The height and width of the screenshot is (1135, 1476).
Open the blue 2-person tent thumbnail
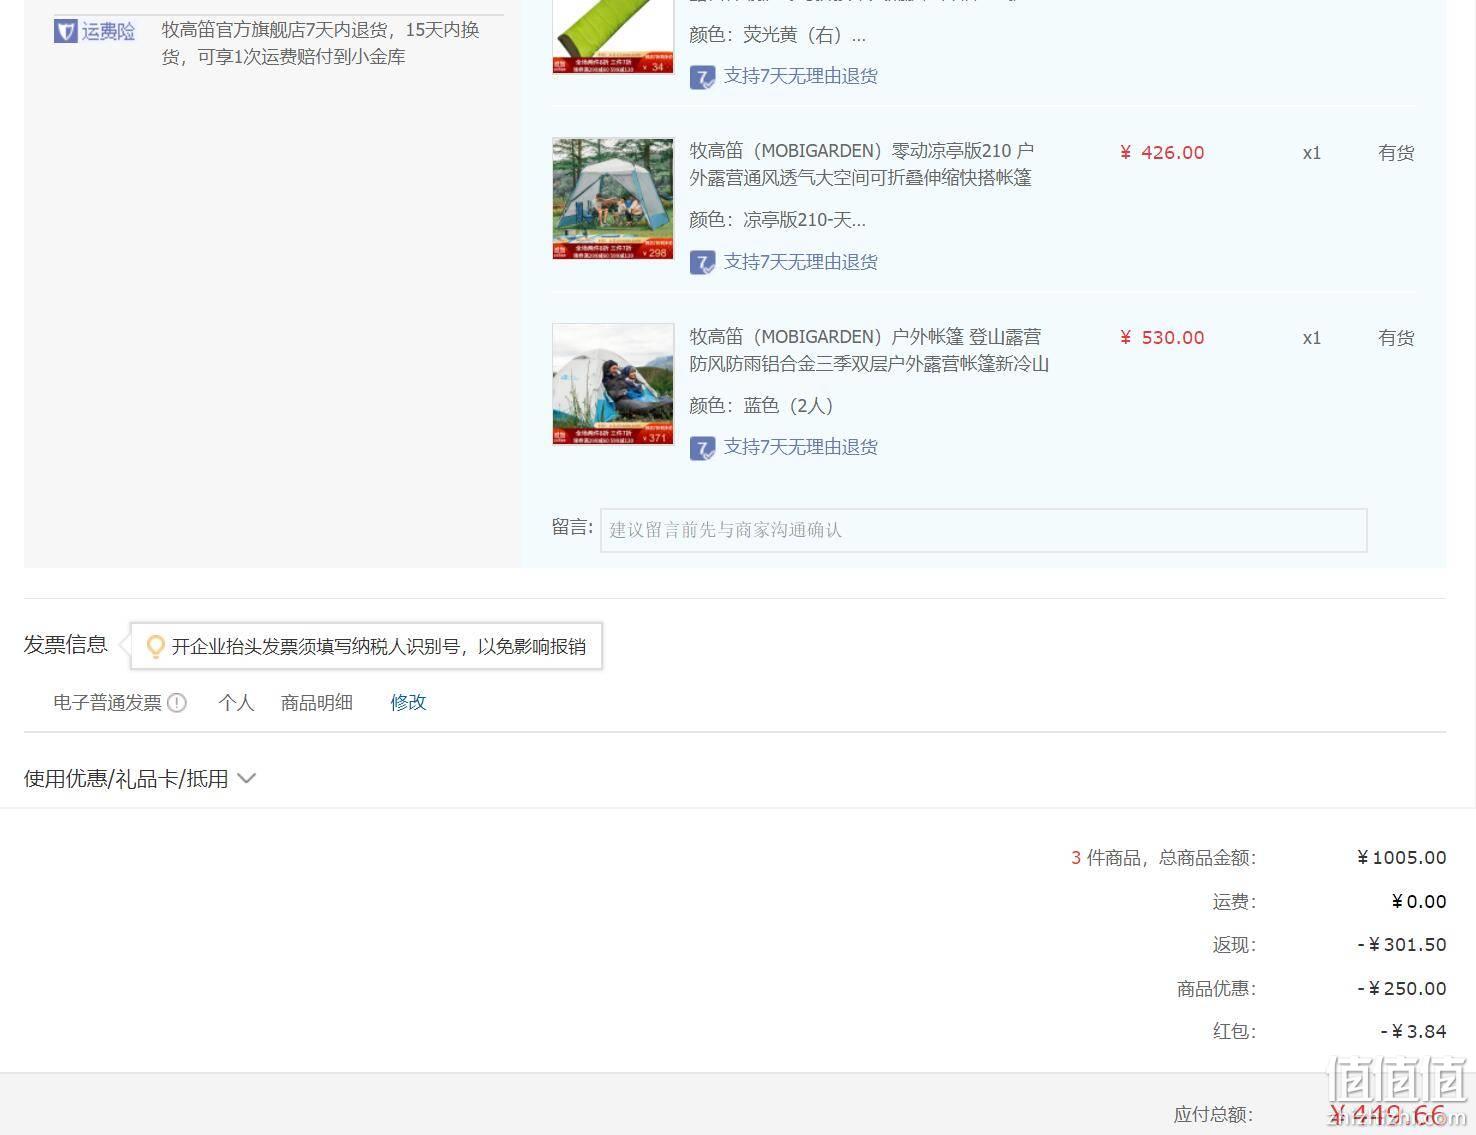coord(613,384)
